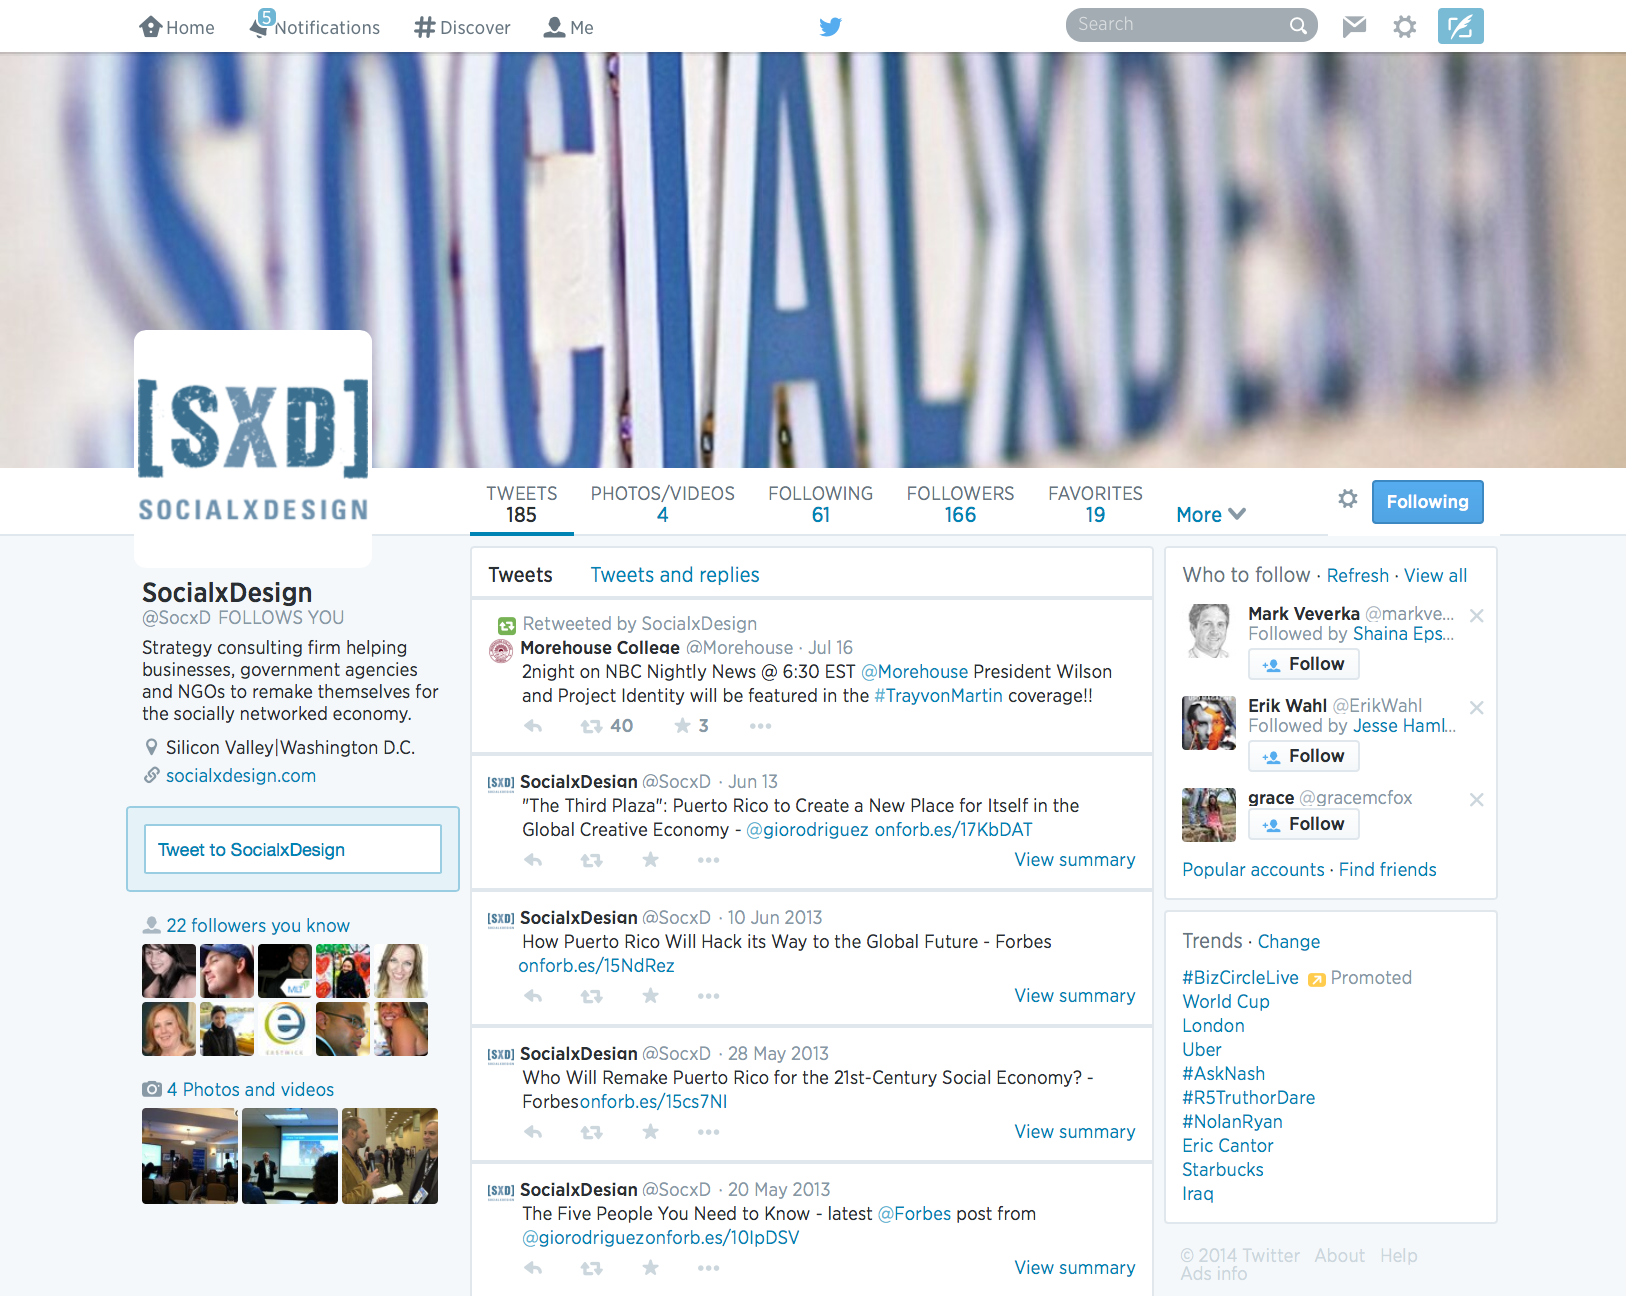
Task: Open the #BizCircleLive promoted trend
Action: 1240,978
